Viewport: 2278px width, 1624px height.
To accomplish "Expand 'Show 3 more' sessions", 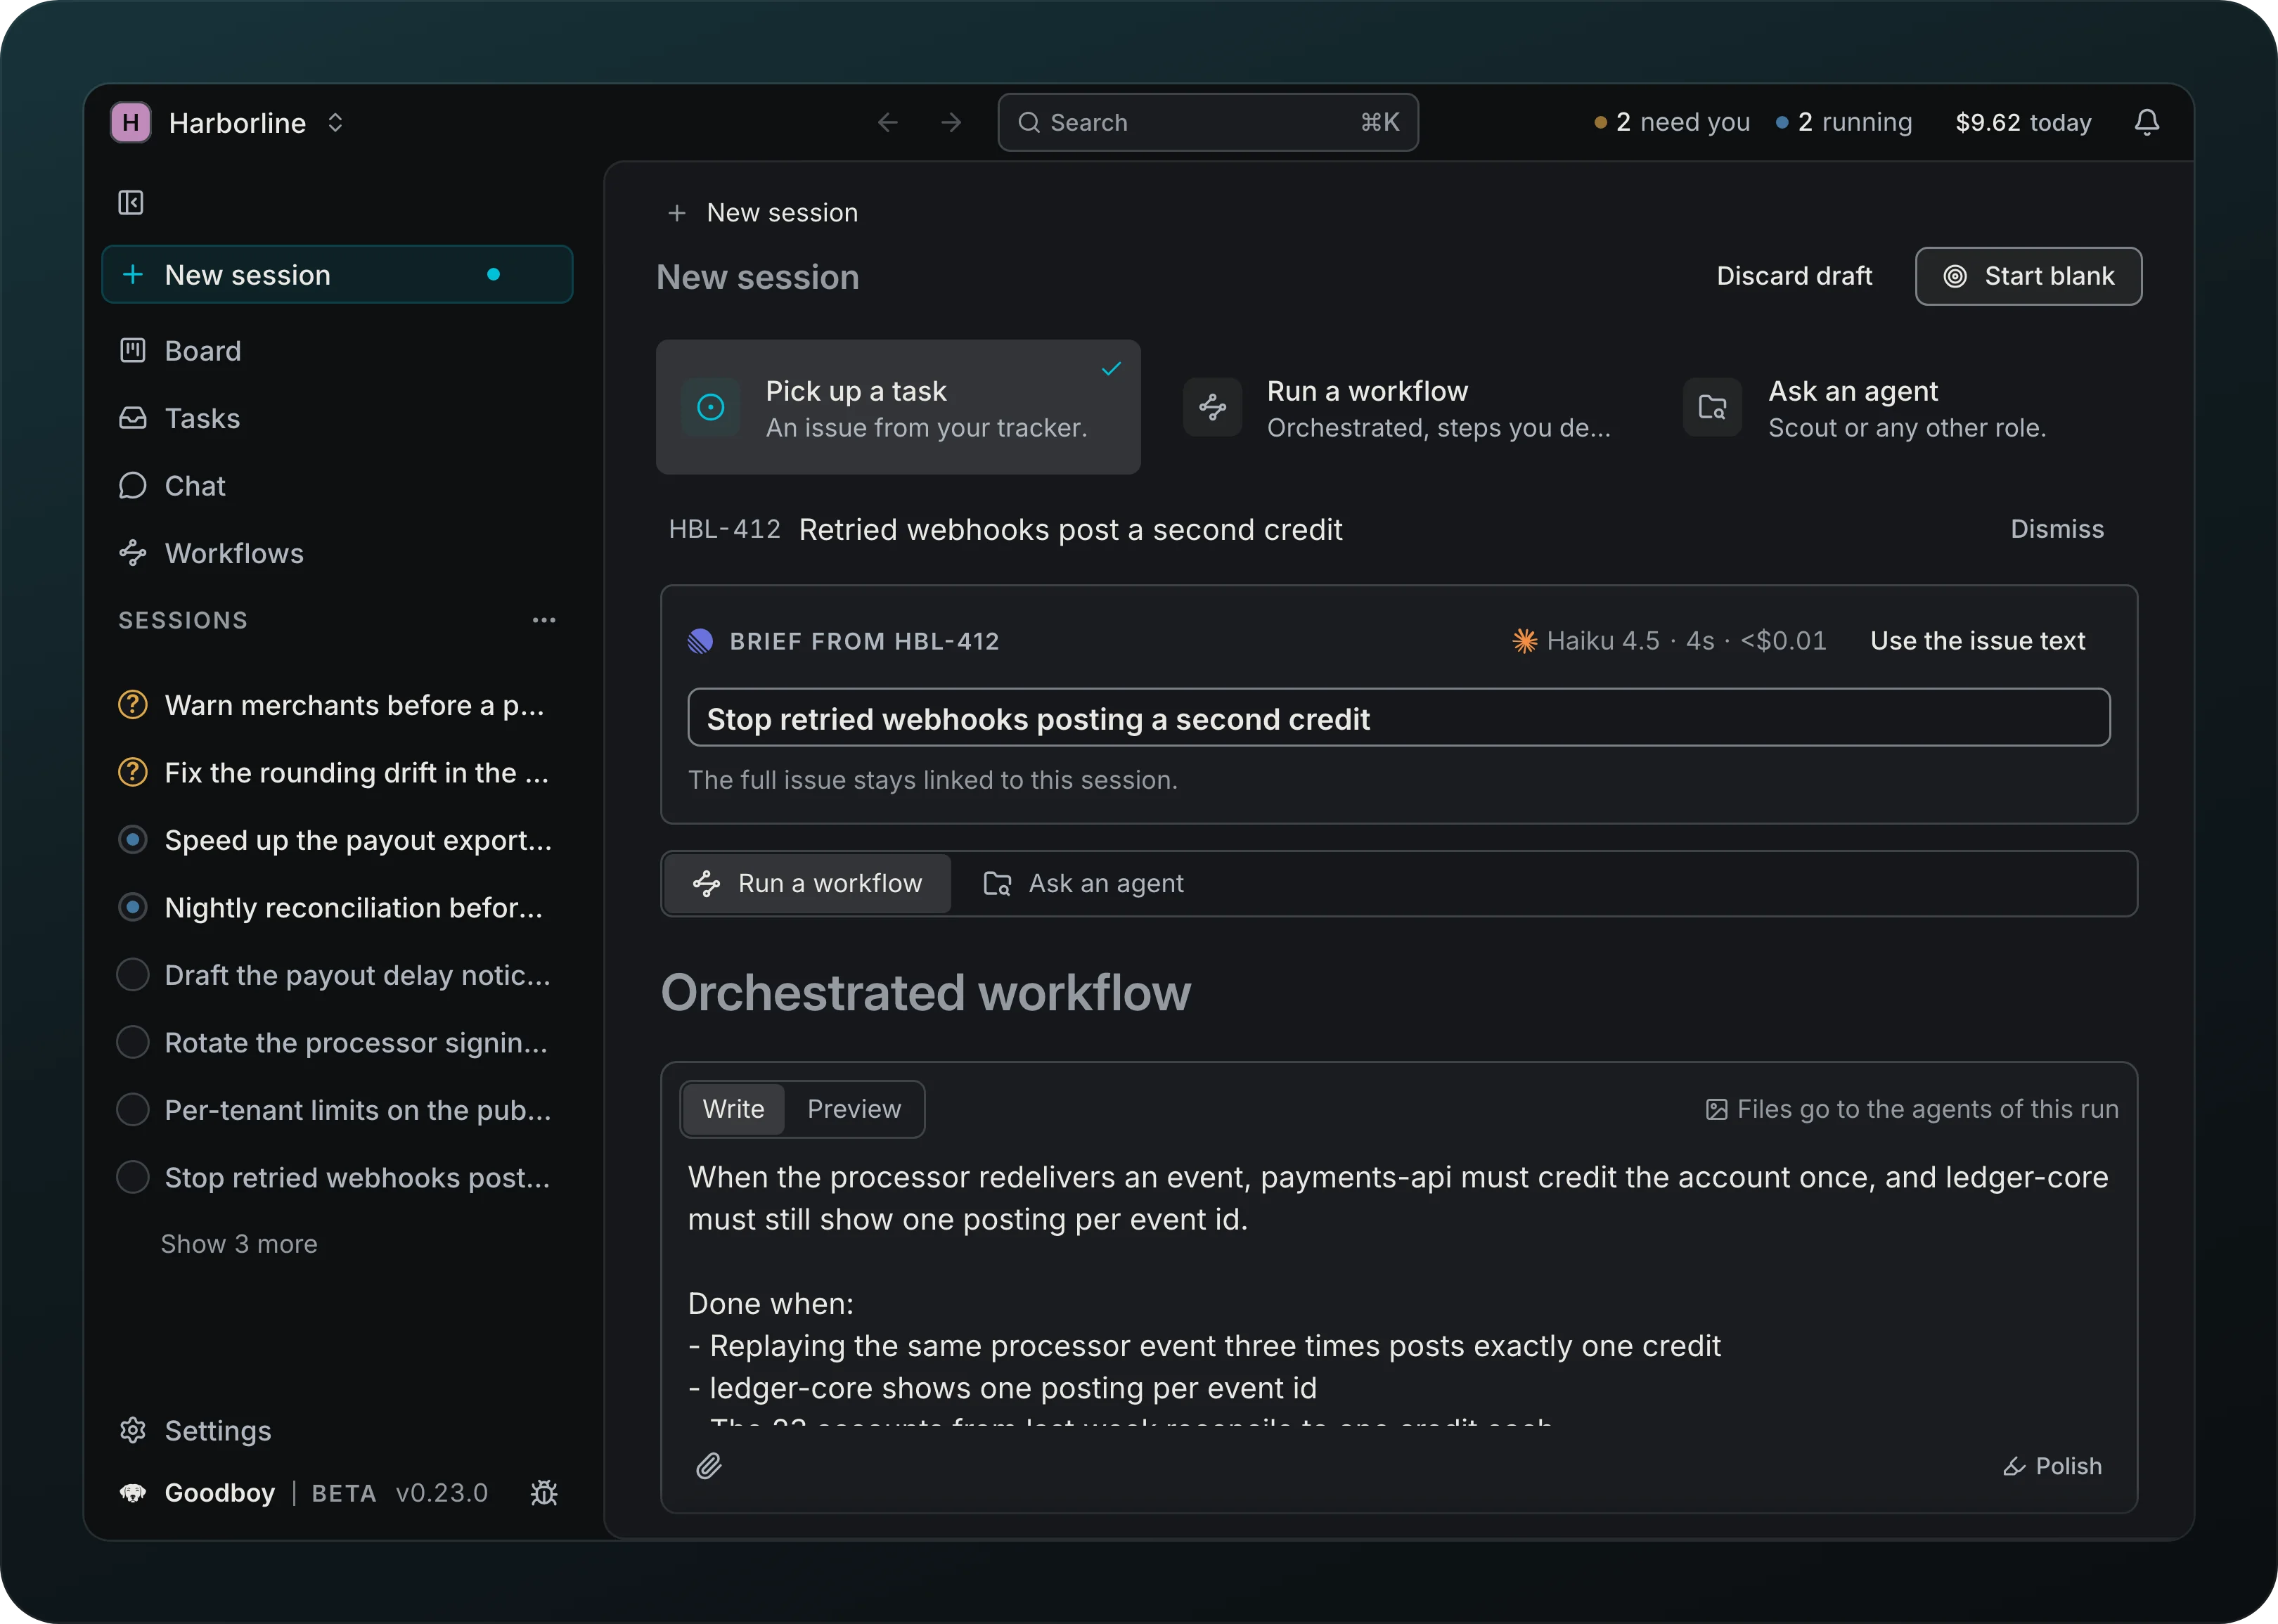I will click(239, 1244).
